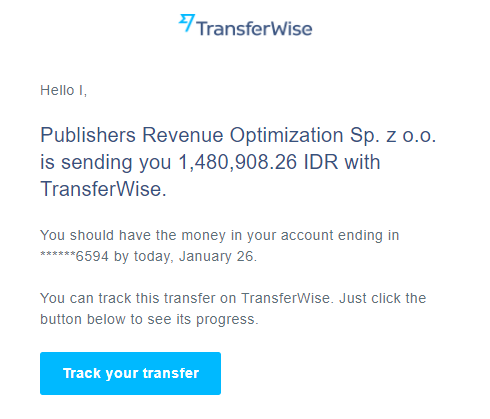
Task: Click the IDR currency code
Action: [321, 162]
